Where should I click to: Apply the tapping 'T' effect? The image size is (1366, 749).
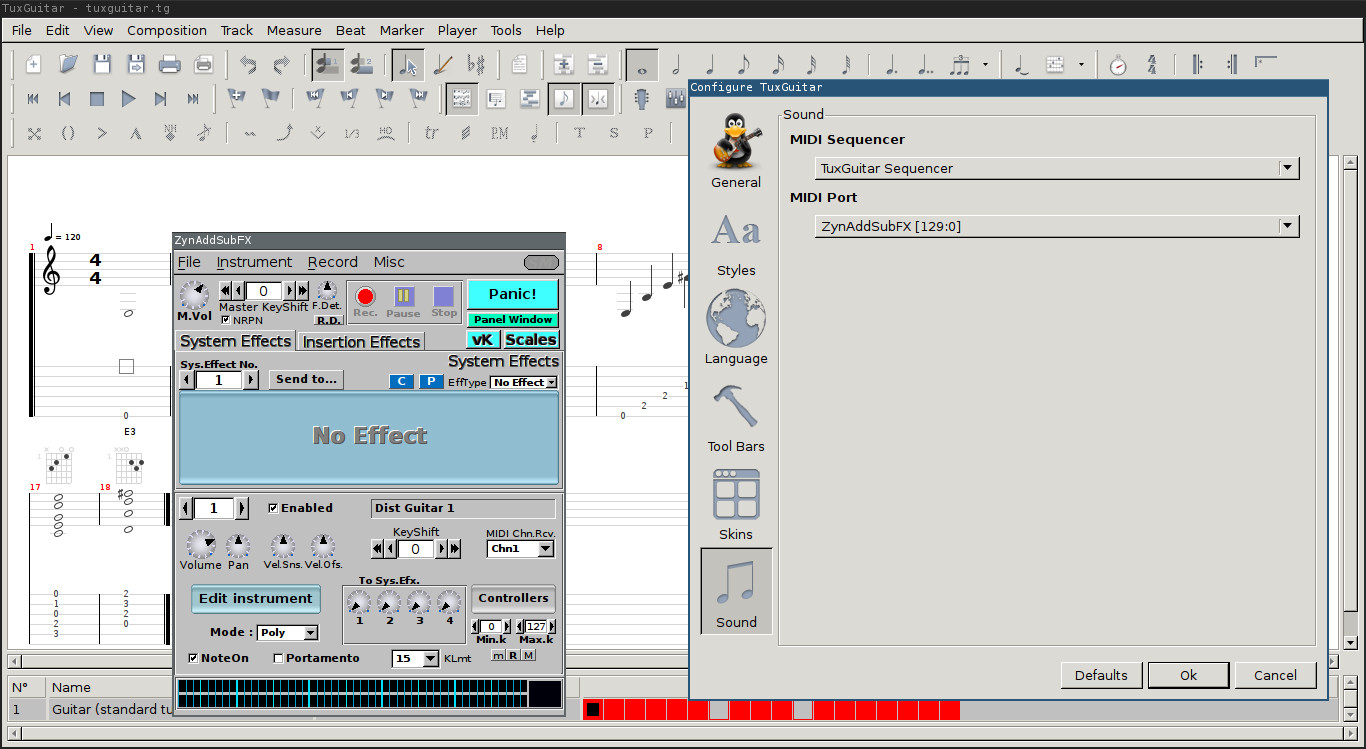tap(579, 133)
